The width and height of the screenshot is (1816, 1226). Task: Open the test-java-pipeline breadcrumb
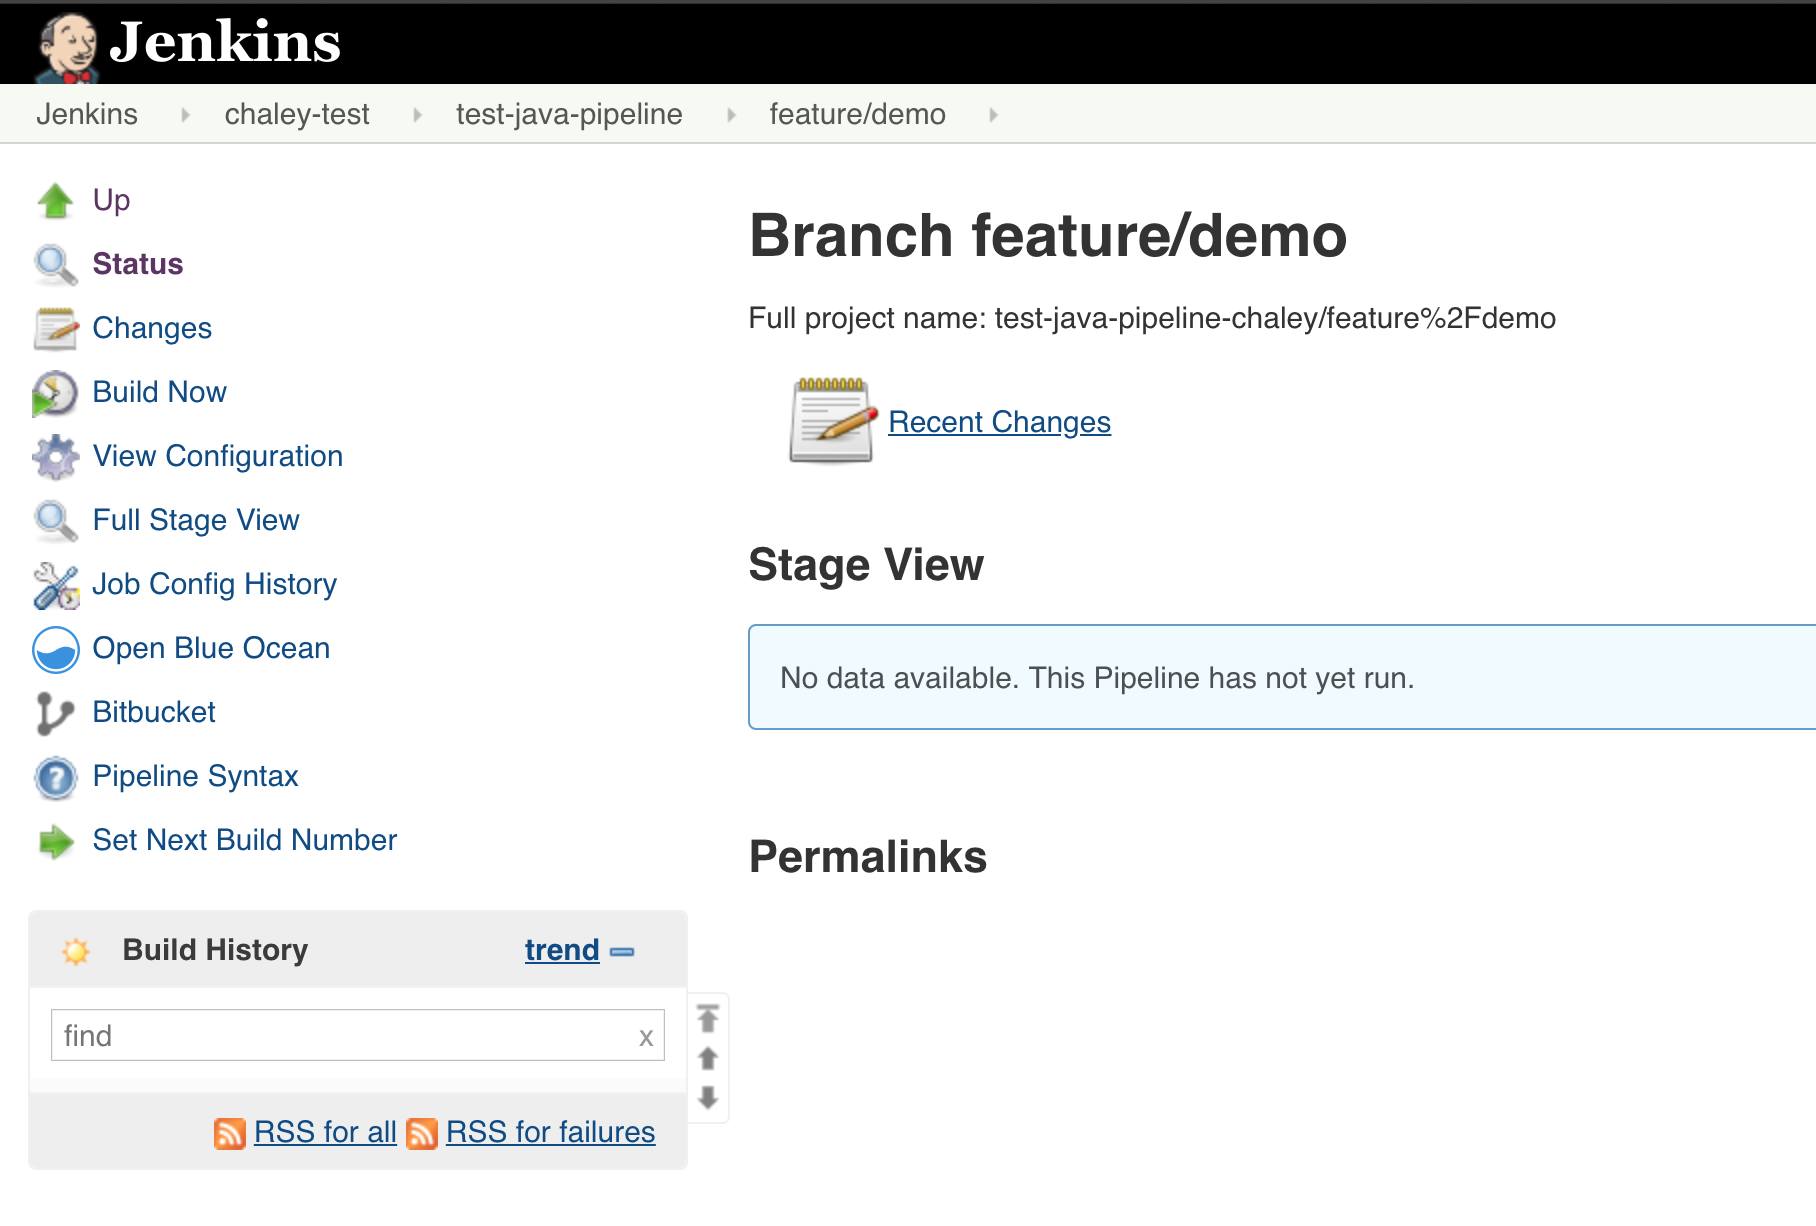[569, 114]
